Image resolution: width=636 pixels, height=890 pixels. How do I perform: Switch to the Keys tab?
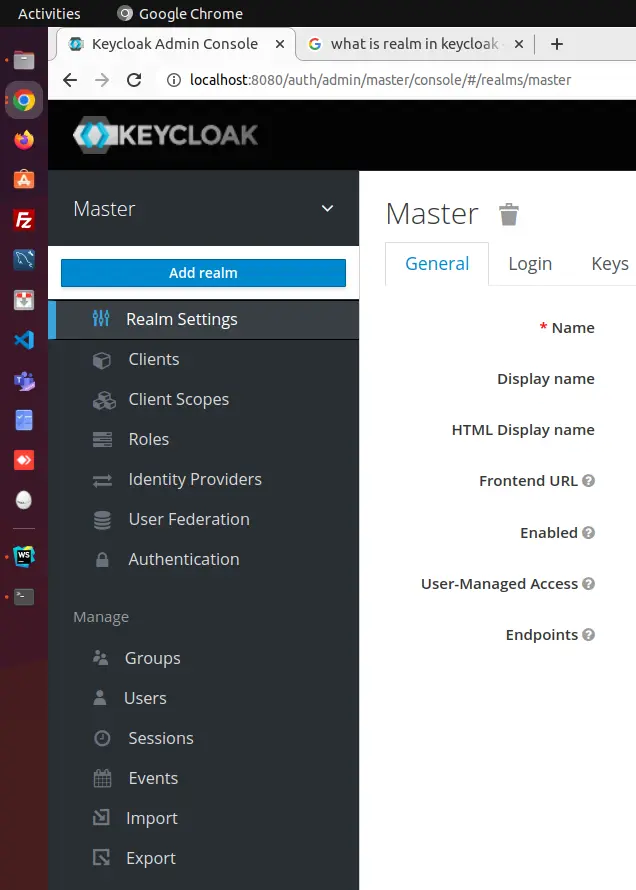click(609, 263)
